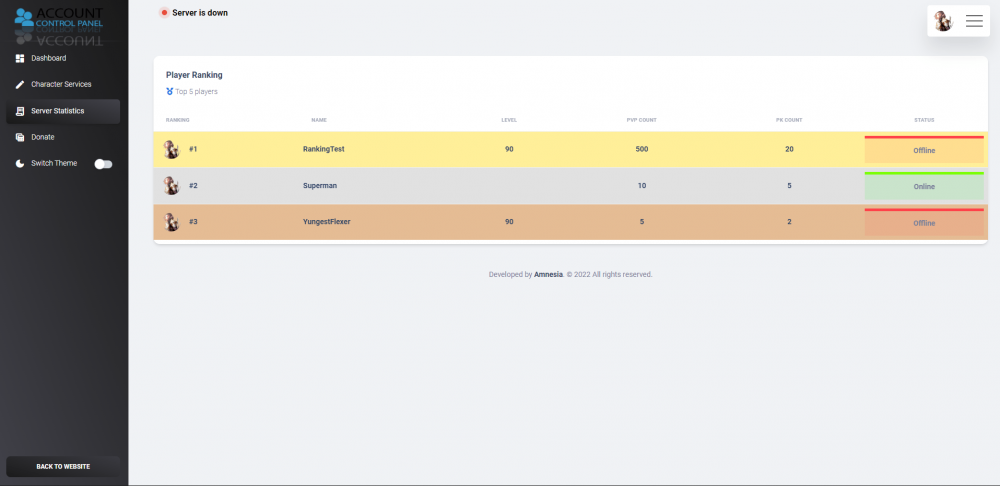Click the Online status badge for Superman

tap(924, 187)
